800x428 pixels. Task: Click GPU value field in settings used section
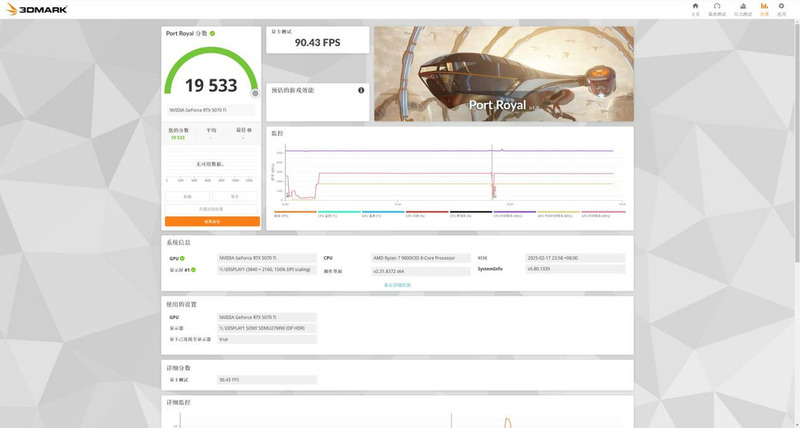coord(267,317)
